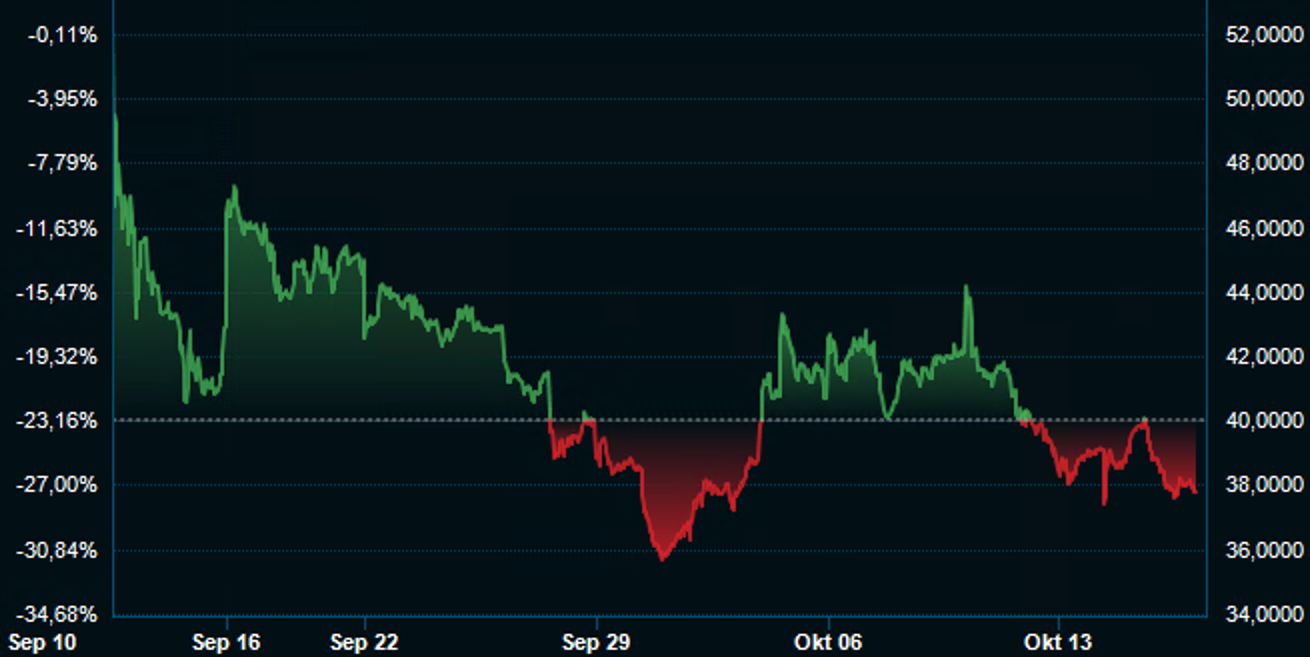Click the last red point at chart end
This screenshot has width=1310, height=657.
[1195, 491]
